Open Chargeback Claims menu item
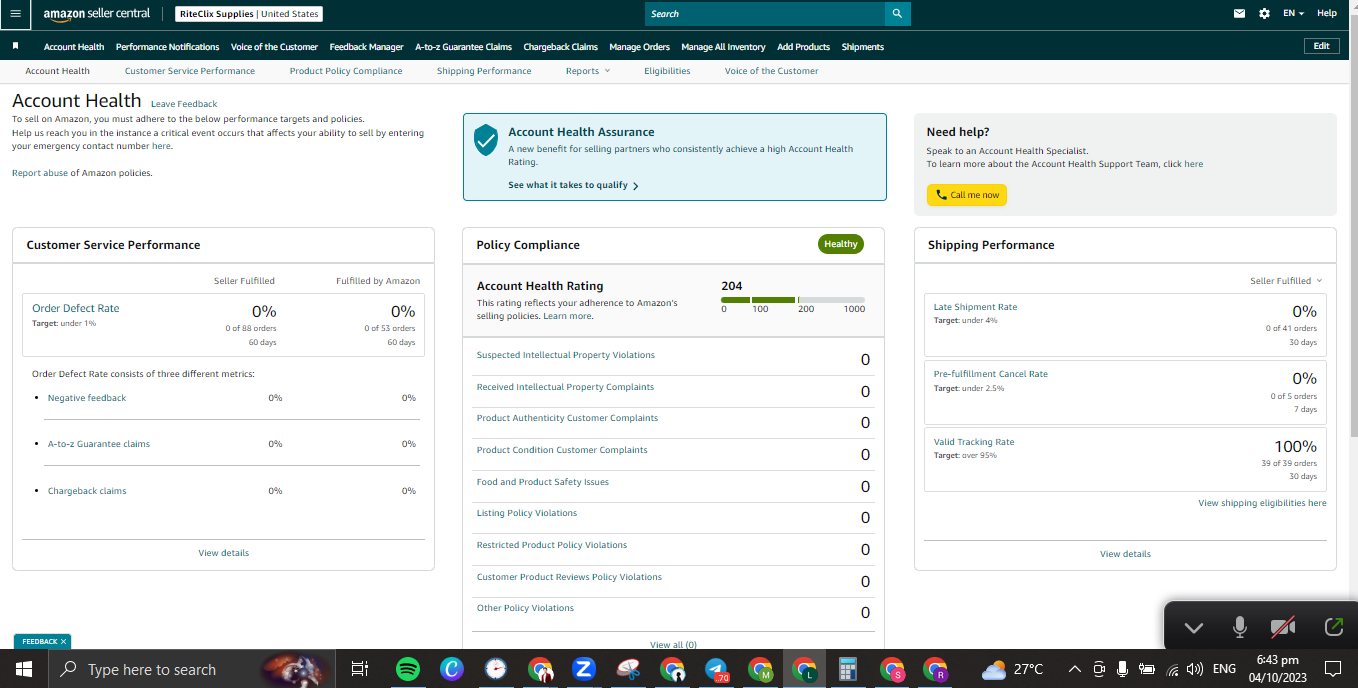 561,47
